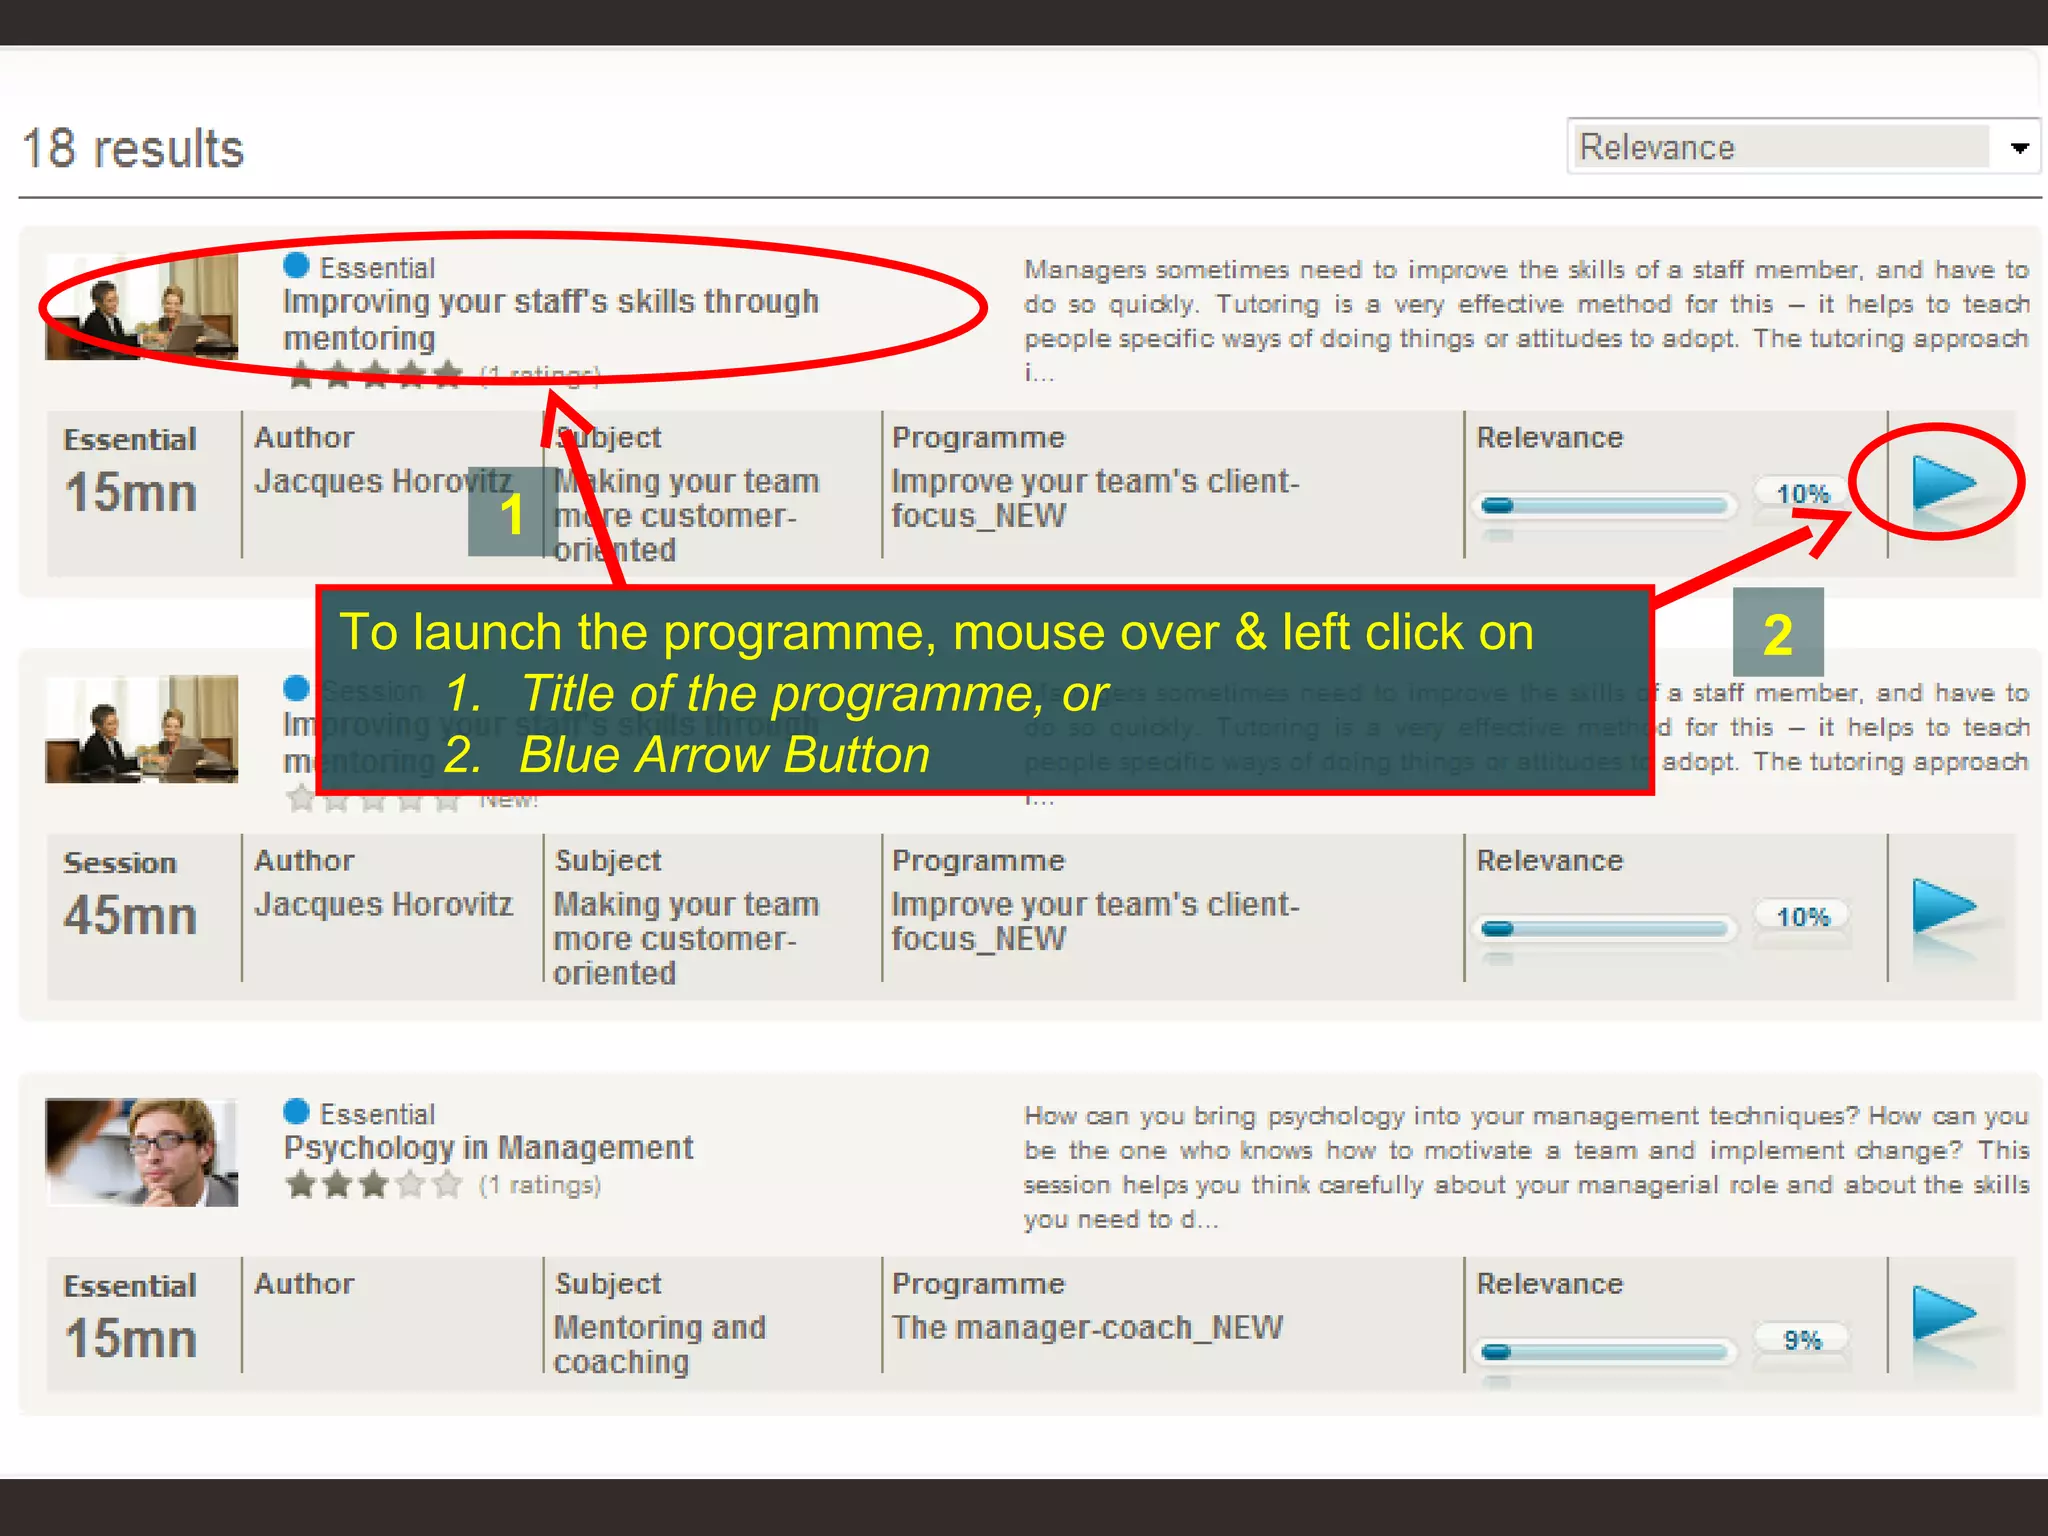Click the Relevance column header in Psychology row
This screenshot has width=2048, height=1536.
(1549, 1283)
